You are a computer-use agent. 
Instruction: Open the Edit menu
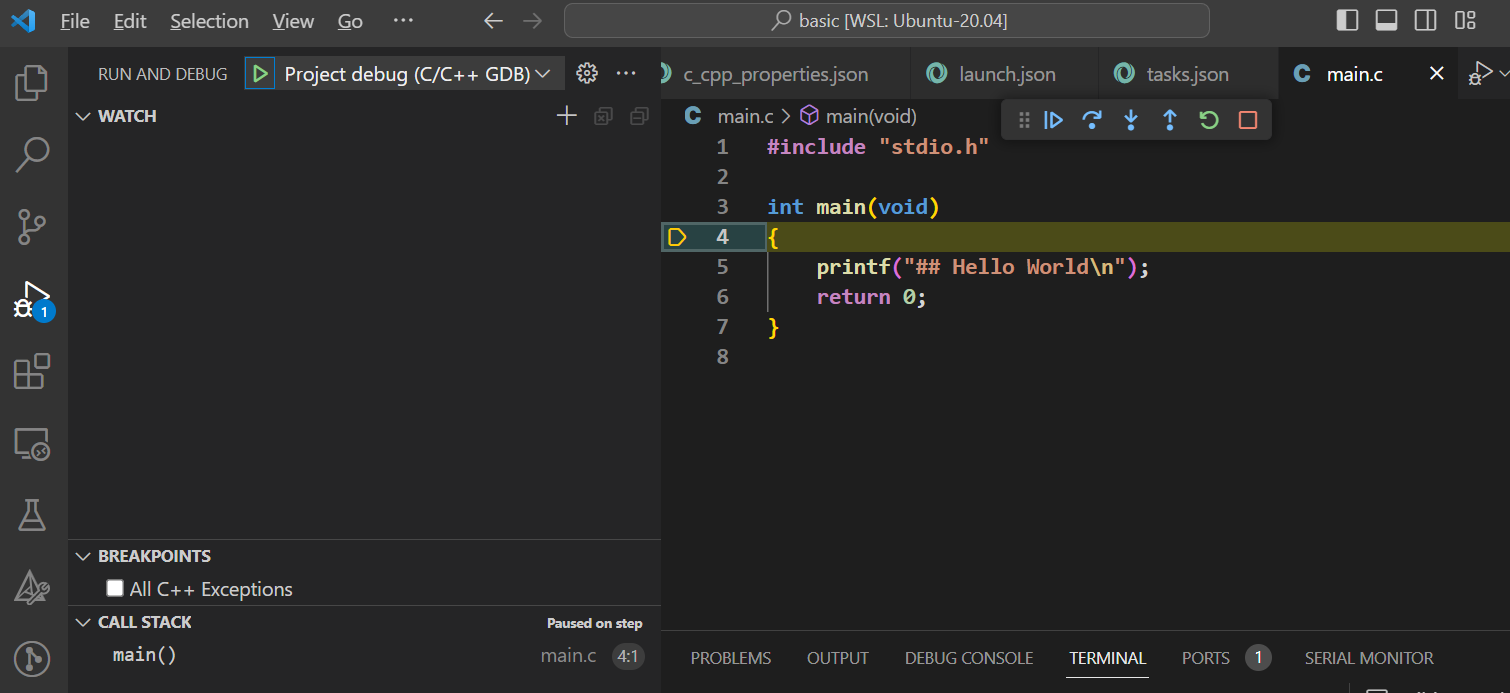tap(130, 21)
